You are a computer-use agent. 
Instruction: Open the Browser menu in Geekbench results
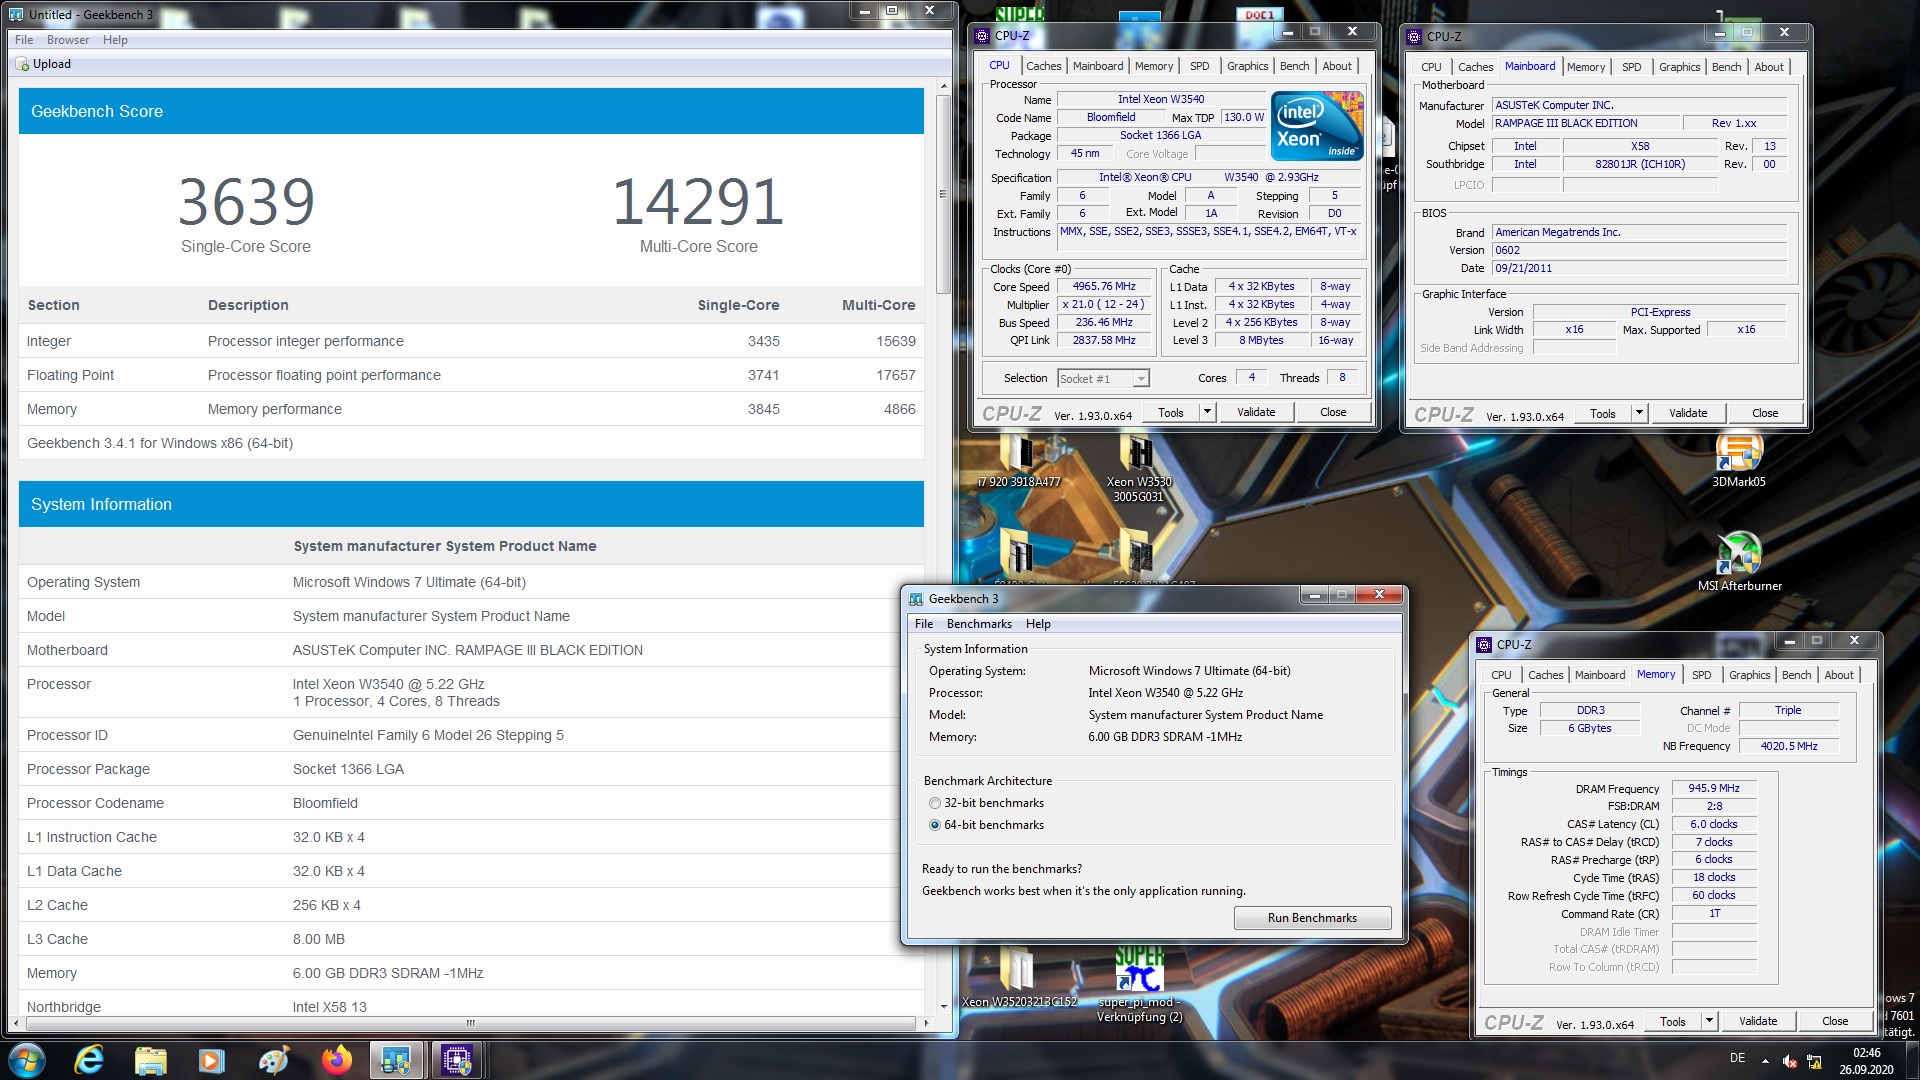coord(68,40)
